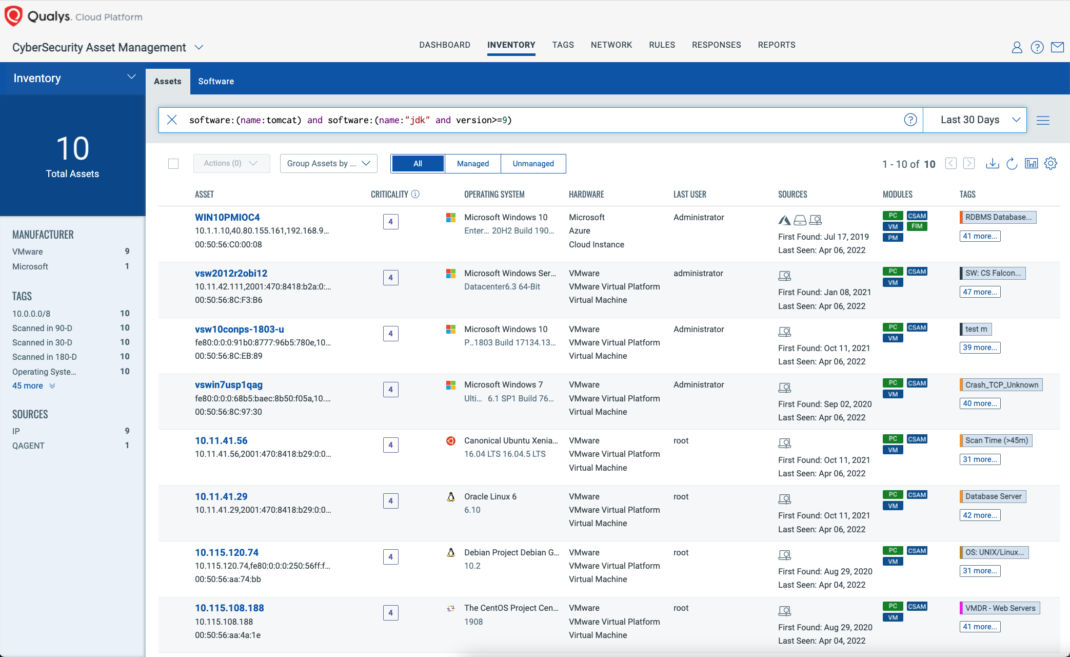Open CyberSecurity Asset Management module dropdown
This screenshot has width=1070, height=657.
[199, 47]
